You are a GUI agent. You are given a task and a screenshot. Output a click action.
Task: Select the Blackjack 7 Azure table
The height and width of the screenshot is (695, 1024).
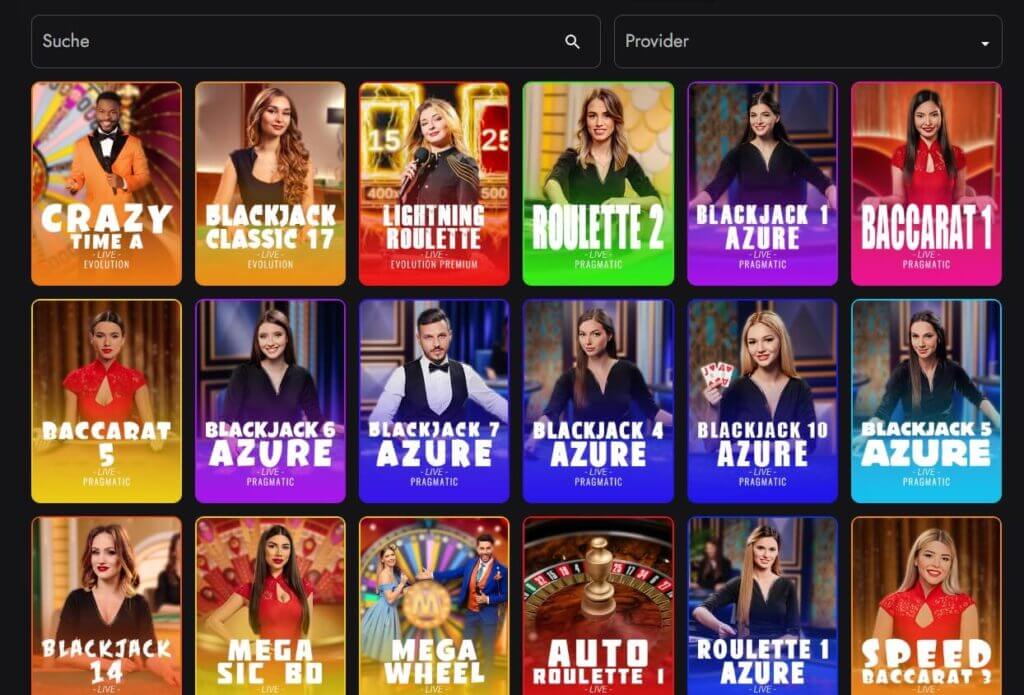[434, 401]
